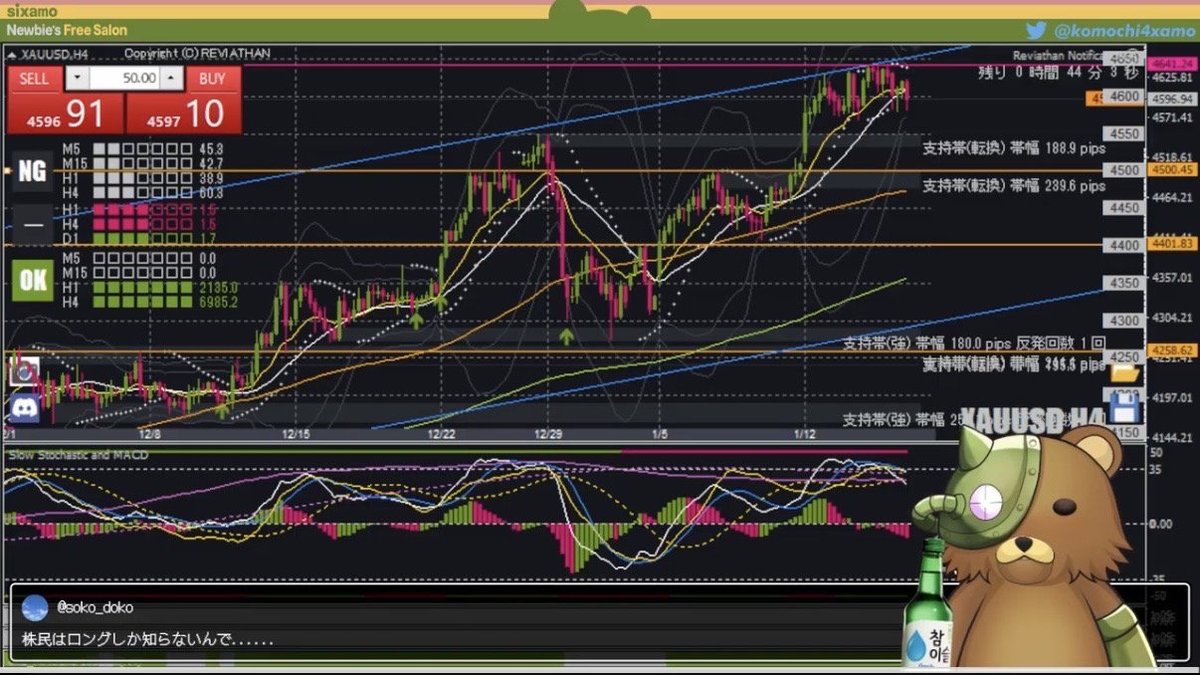Click the buy price panel 4597 10

(x=184, y=113)
